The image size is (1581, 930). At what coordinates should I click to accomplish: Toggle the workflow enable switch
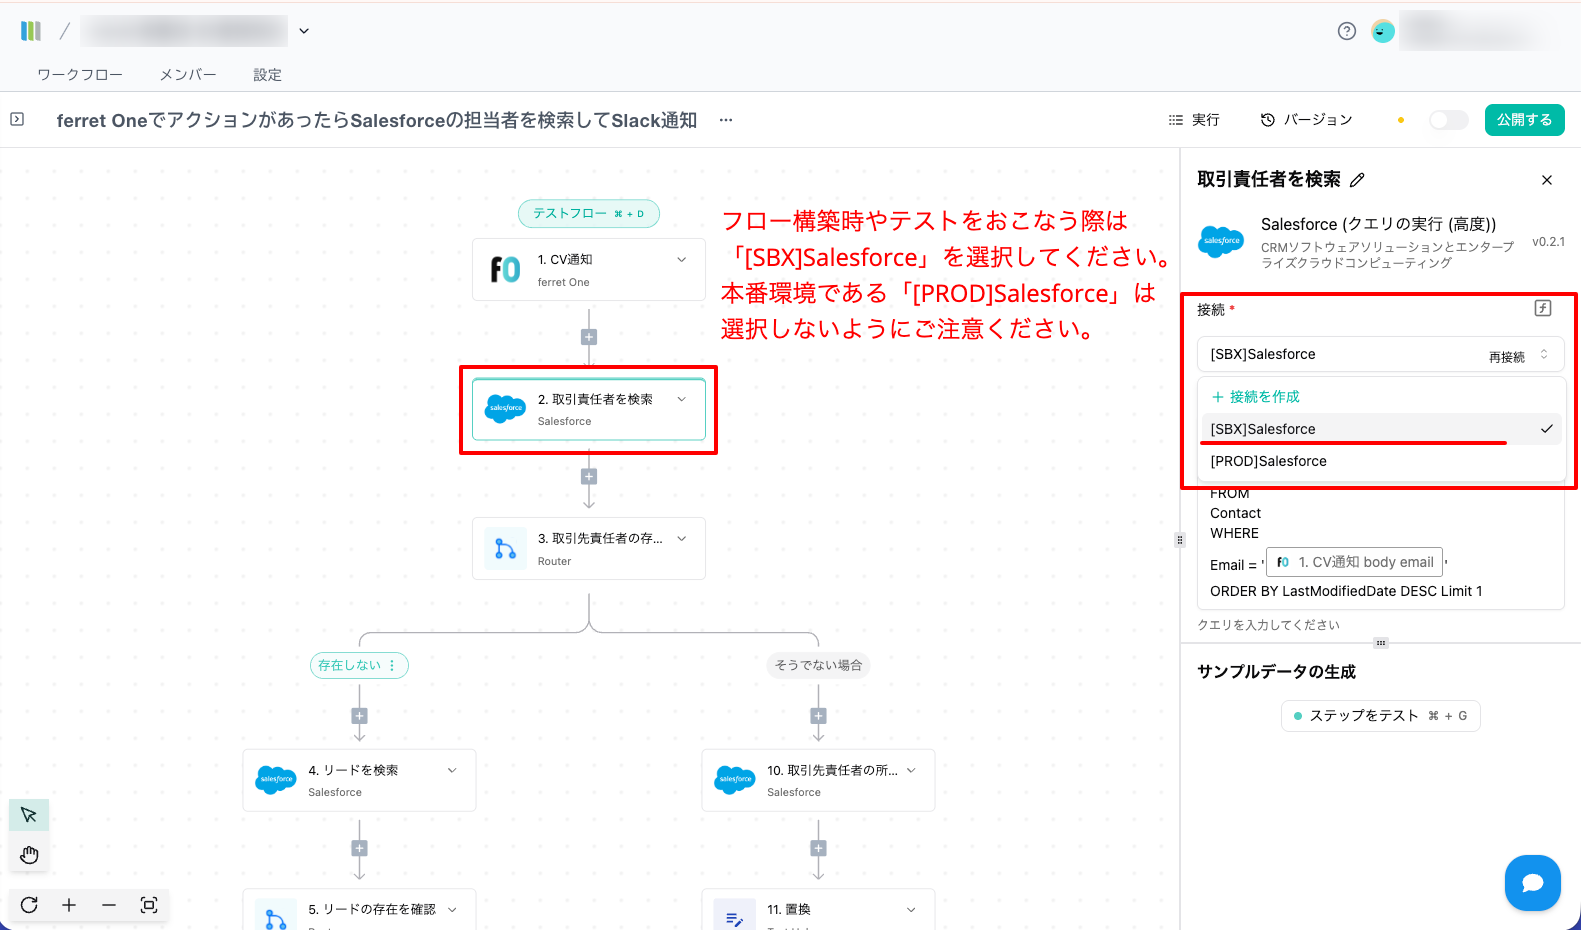tap(1448, 120)
